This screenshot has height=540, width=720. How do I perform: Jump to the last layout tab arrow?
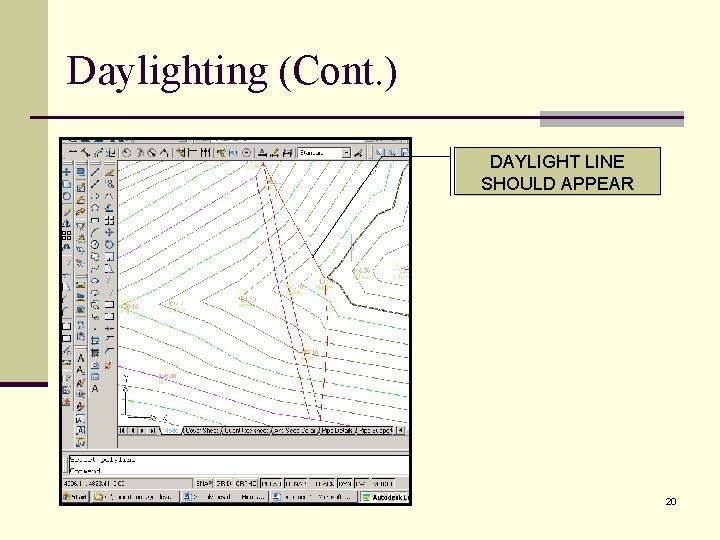(152, 431)
